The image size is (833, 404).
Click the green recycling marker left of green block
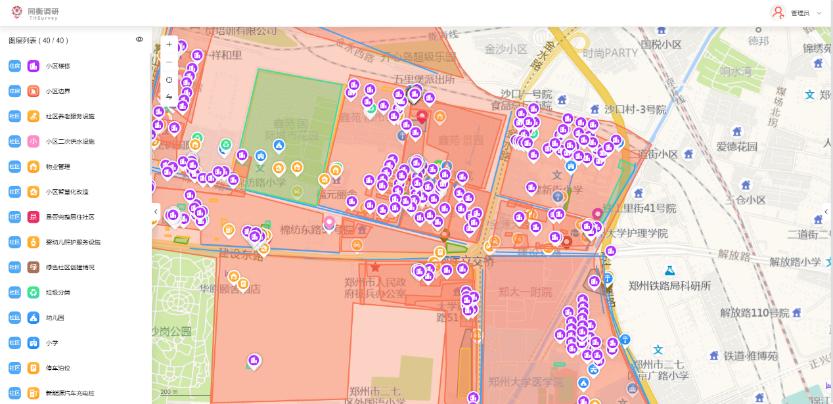click(x=226, y=145)
